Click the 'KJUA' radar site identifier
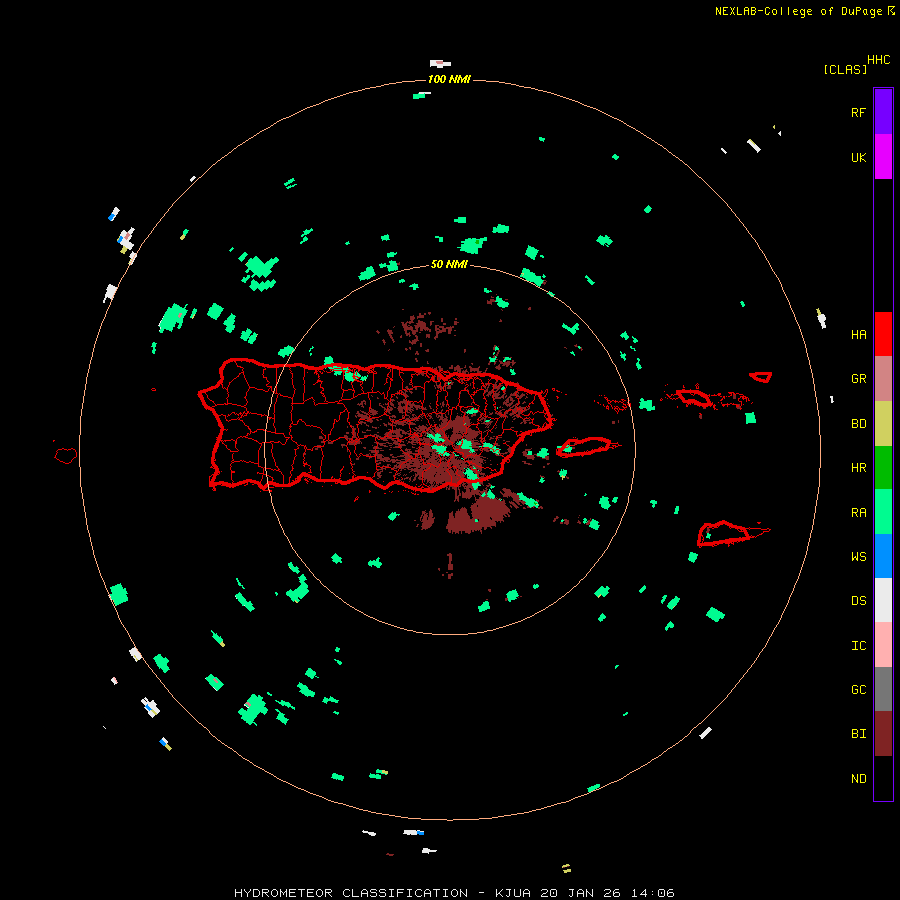The image size is (900, 900). click(513, 893)
